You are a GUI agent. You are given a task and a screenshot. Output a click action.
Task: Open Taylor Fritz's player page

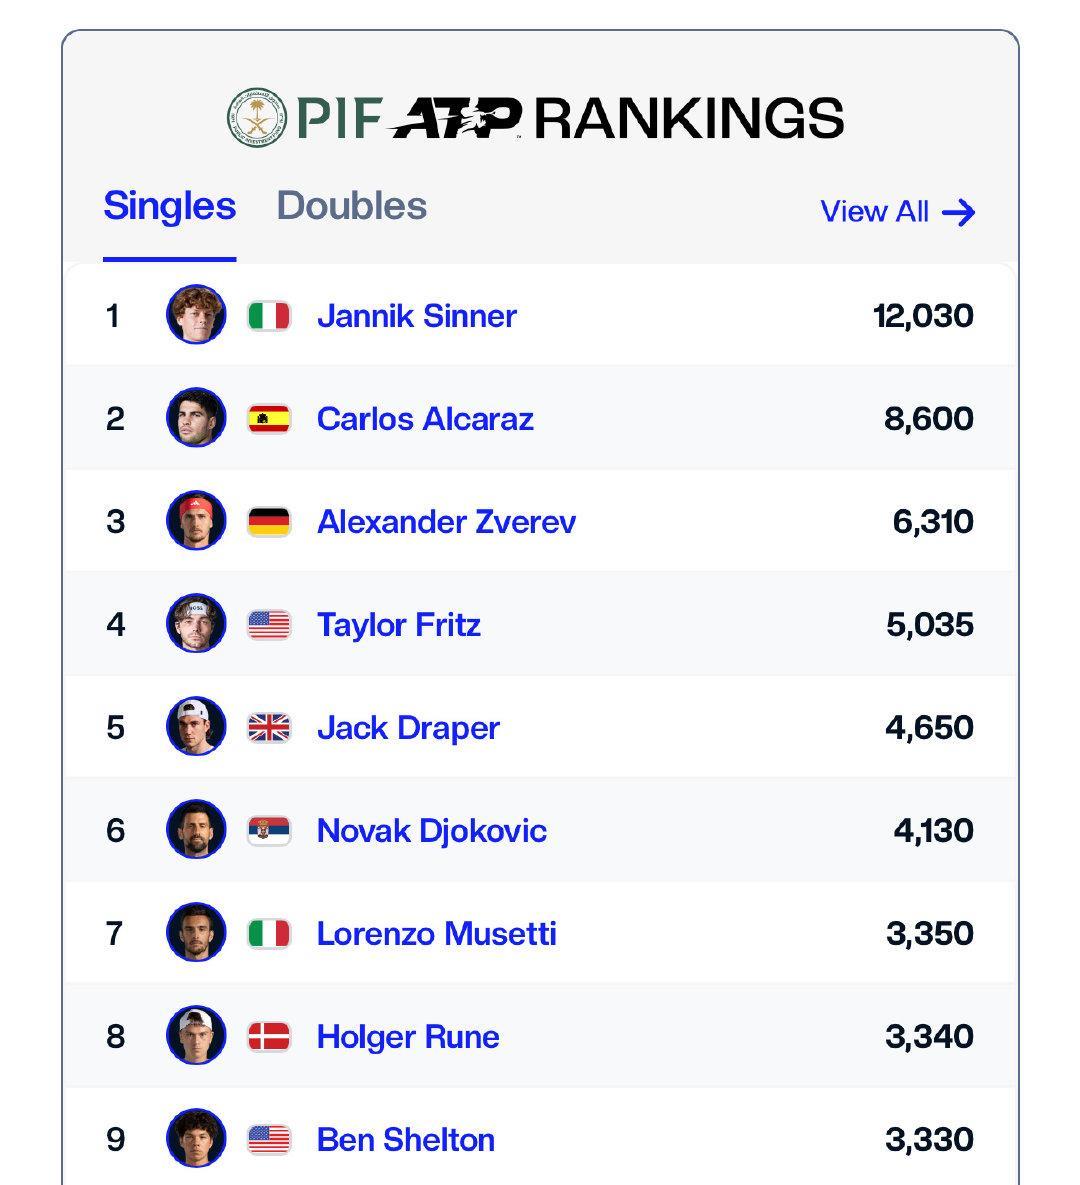[x=398, y=625]
